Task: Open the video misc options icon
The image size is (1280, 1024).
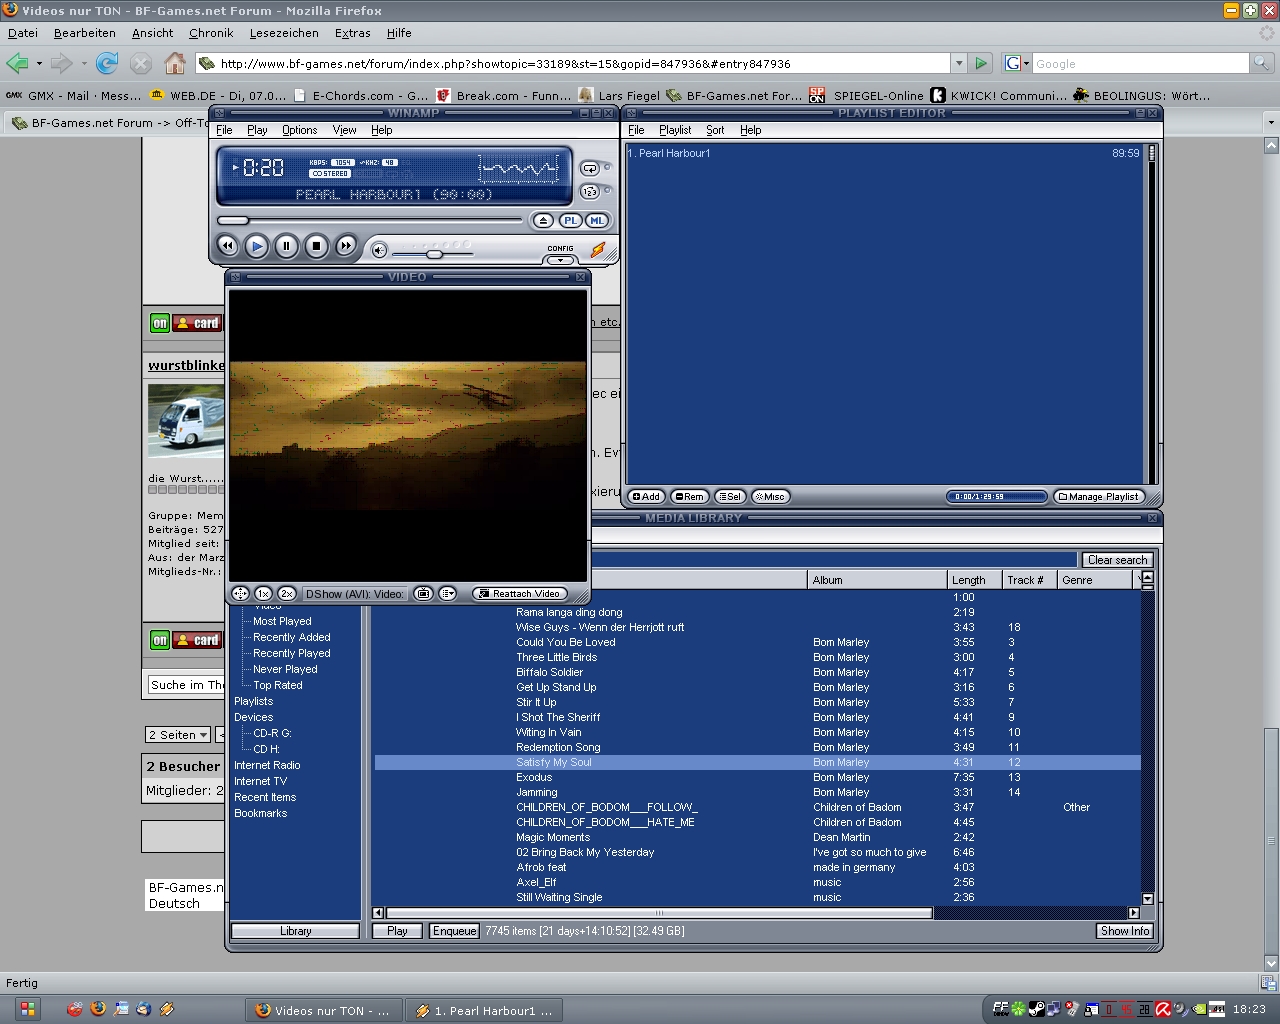Action: (x=448, y=593)
